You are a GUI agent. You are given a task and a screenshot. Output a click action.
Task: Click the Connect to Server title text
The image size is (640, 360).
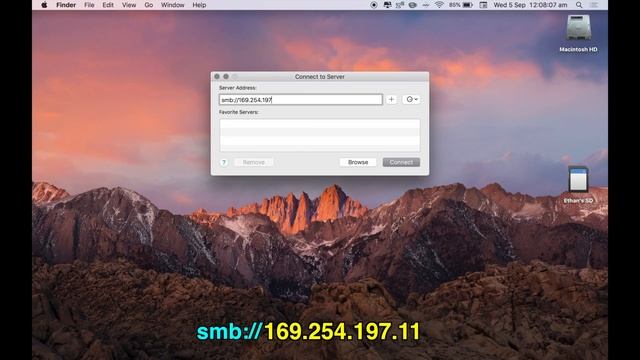pos(320,77)
